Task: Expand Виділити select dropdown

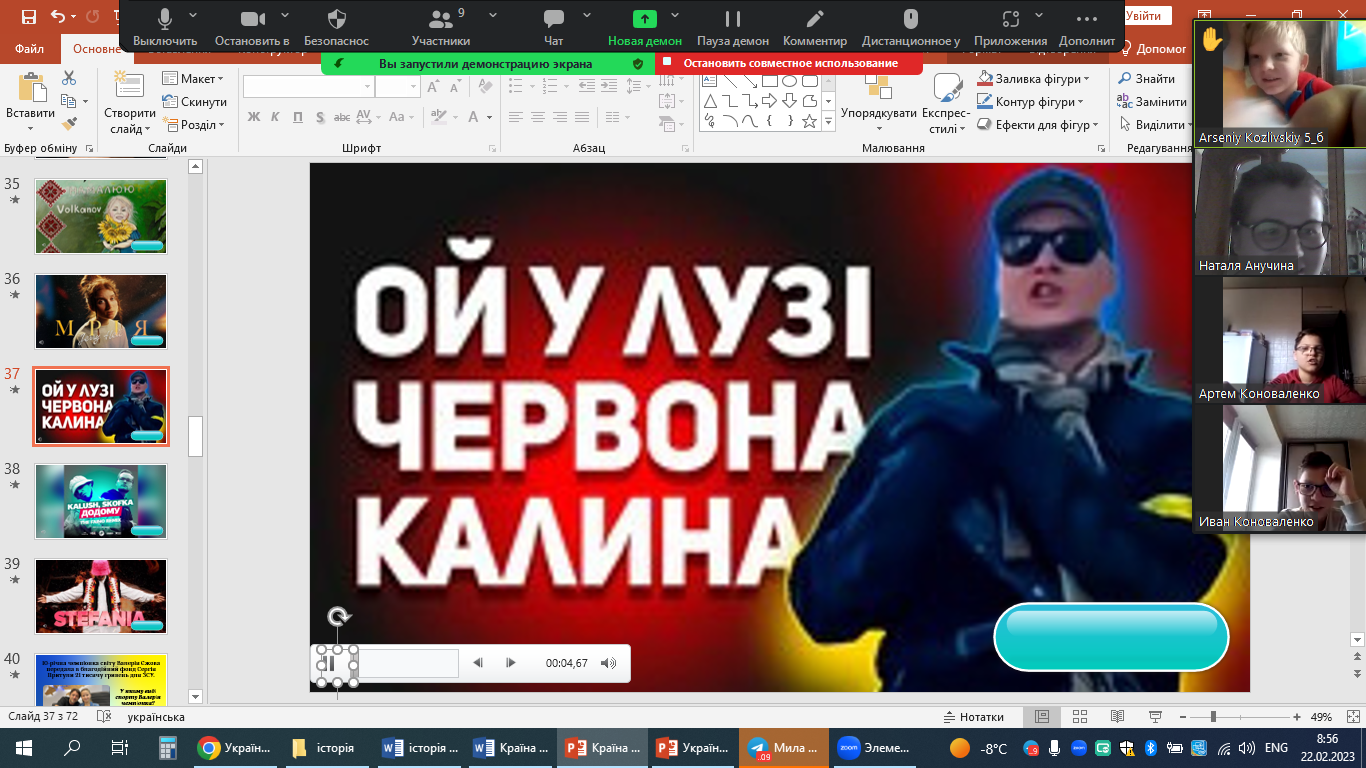Action: point(1153,124)
